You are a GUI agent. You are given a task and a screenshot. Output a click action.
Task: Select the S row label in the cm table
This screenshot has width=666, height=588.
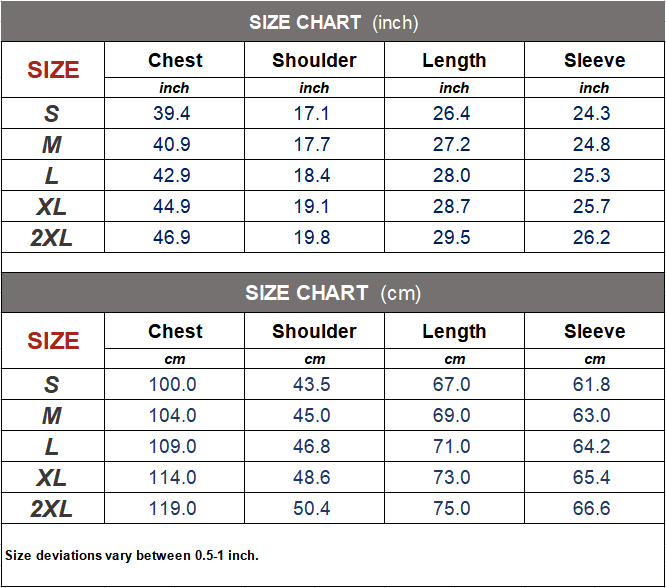52,385
